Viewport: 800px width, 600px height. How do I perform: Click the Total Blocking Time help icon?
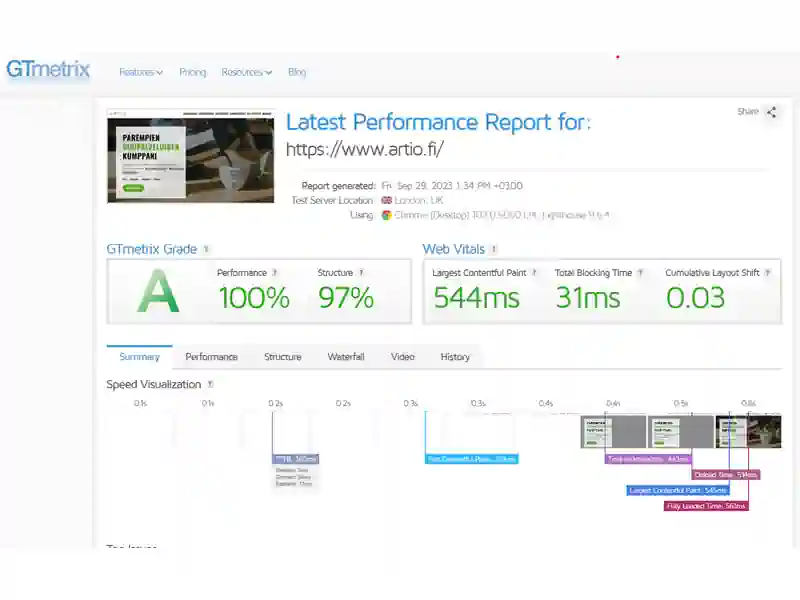640,272
